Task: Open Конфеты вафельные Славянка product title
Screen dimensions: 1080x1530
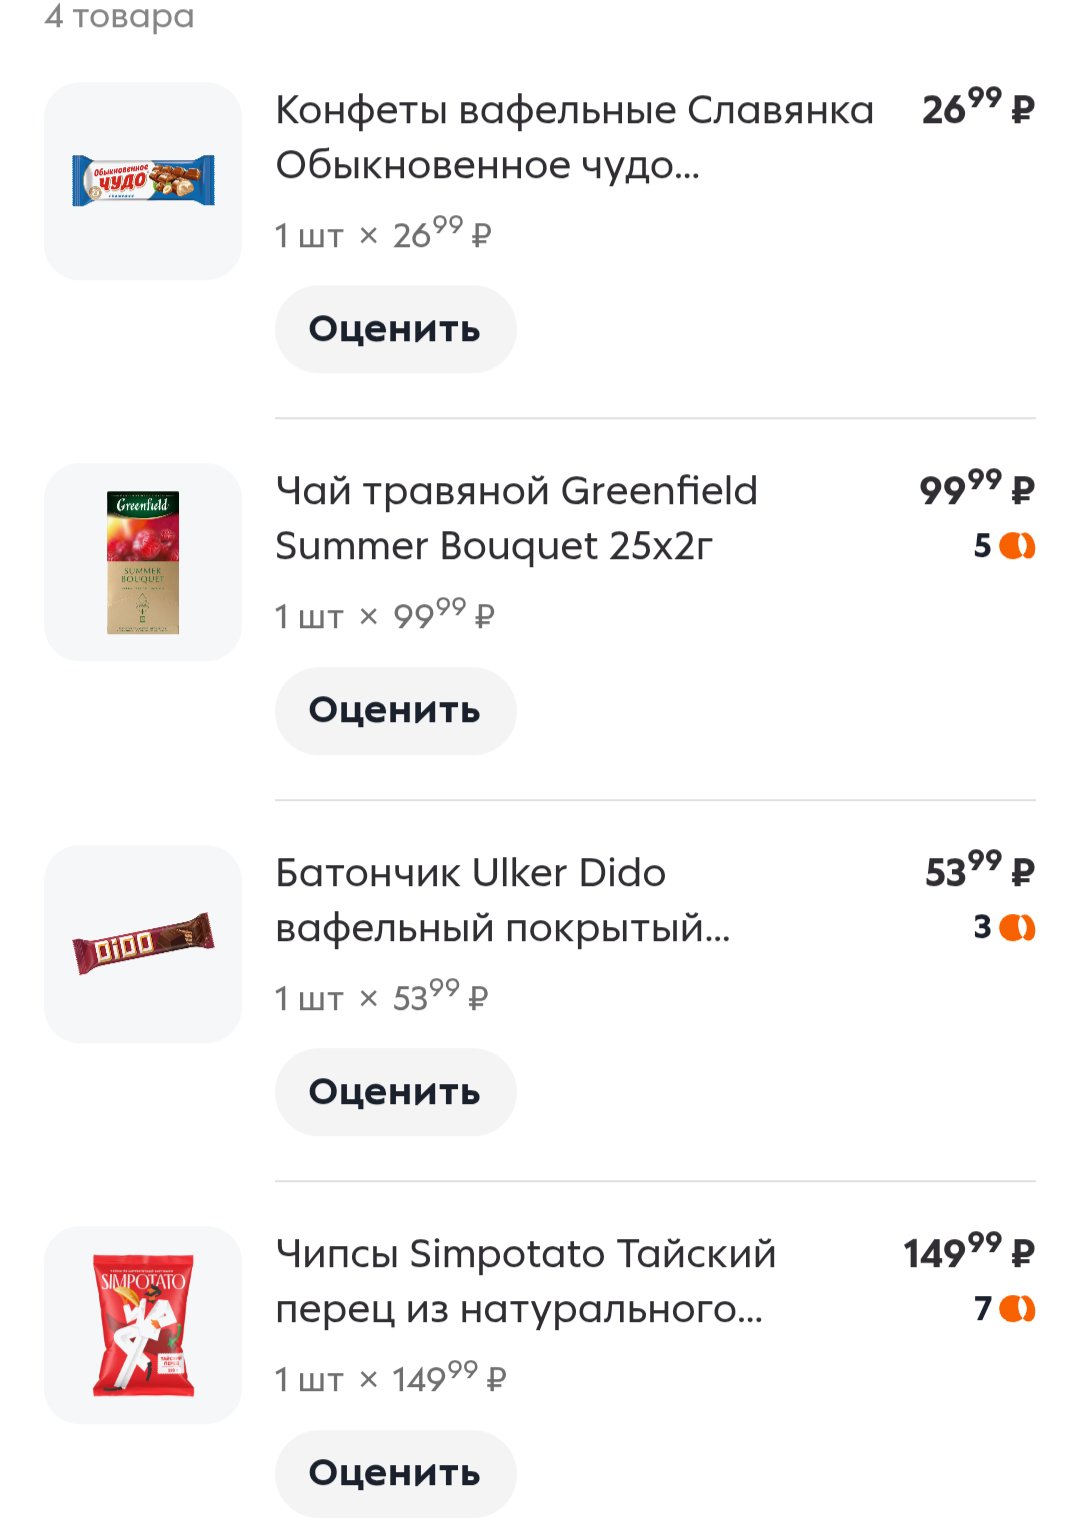Action: tap(574, 137)
